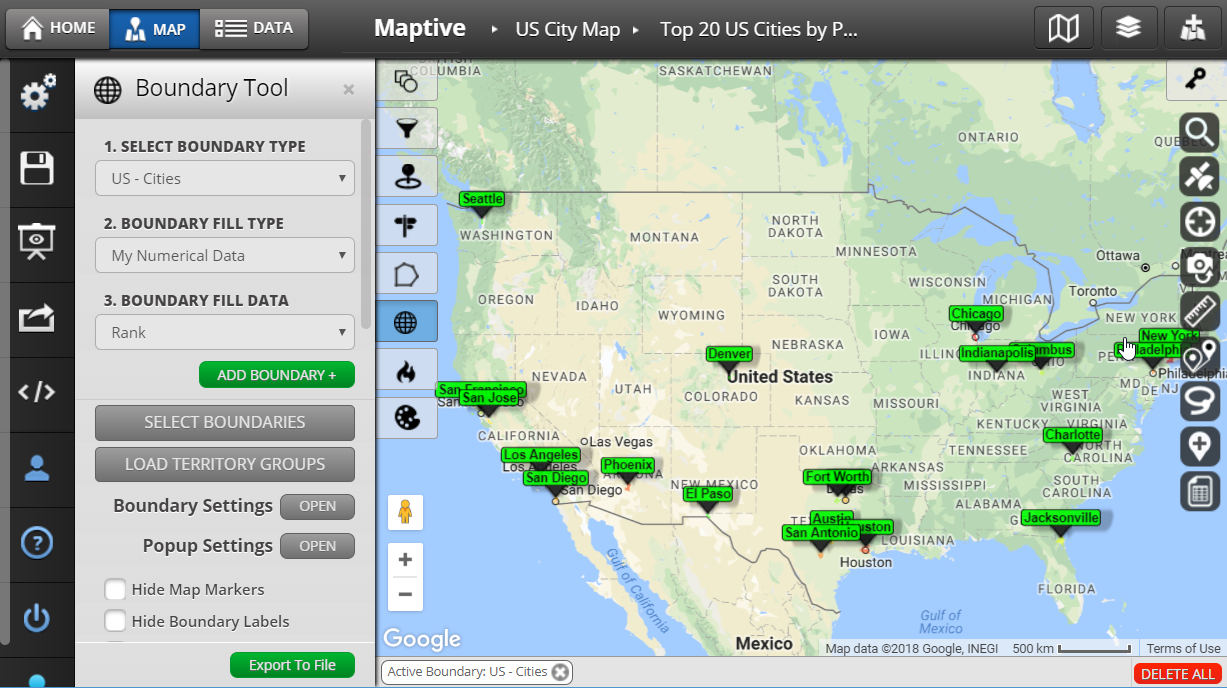The image size is (1227, 688).
Task: Click the share arrow icon in sidebar
Action: (38, 318)
